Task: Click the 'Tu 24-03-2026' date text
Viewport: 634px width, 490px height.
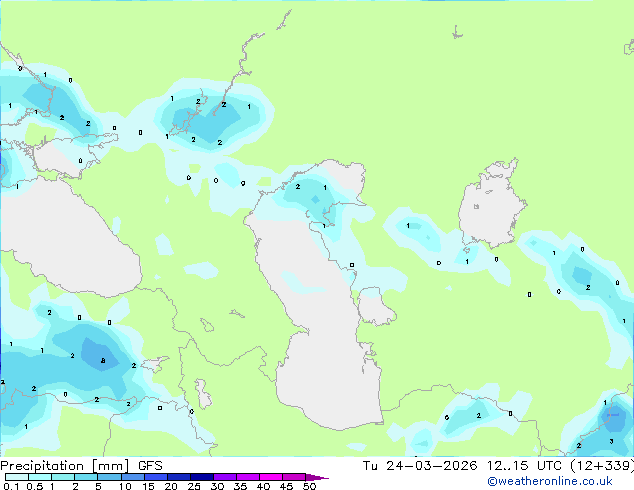Action: click(420, 466)
